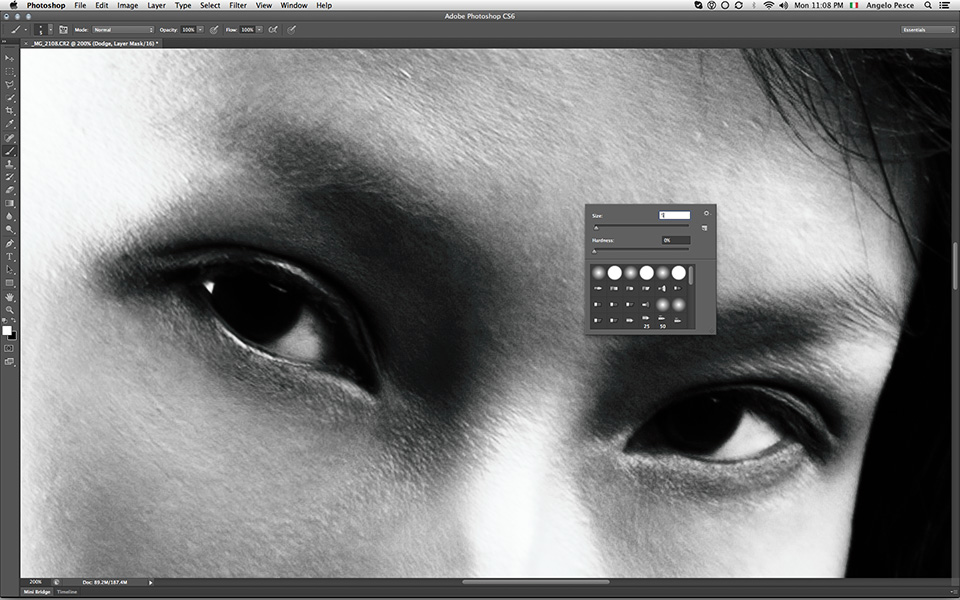The width and height of the screenshot is (960, 600).
Task: Select the Move tool
Action: click(x=9, y=58)
